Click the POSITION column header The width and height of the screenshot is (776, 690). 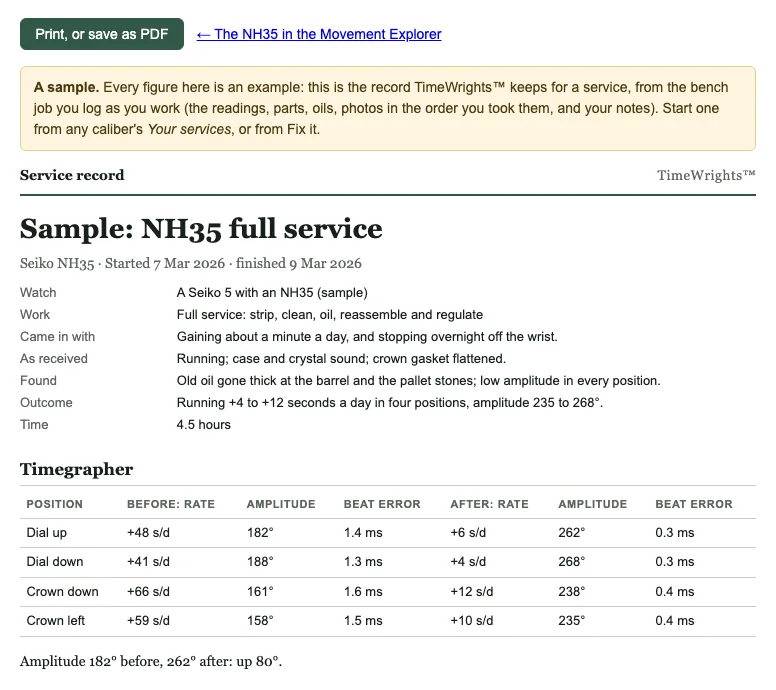(x=54, y=504)
